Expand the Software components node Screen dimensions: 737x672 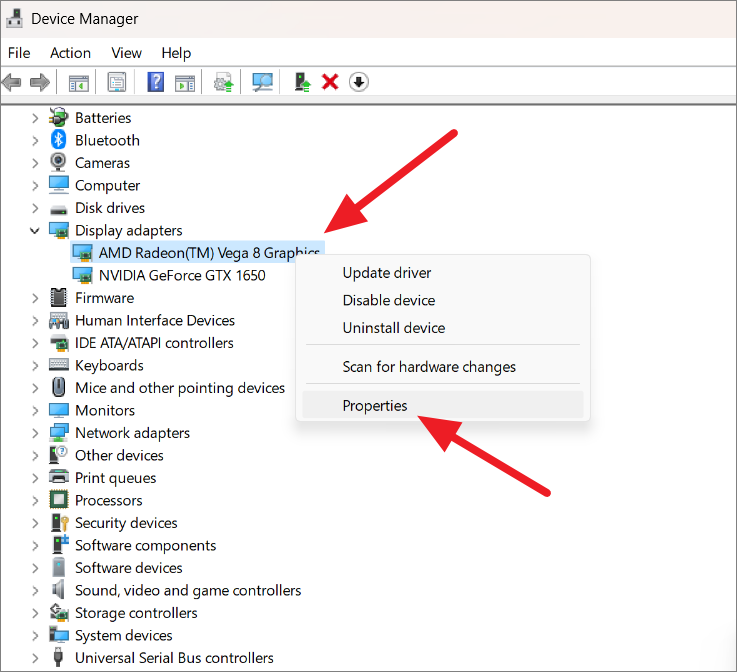(x=35, y=546)
